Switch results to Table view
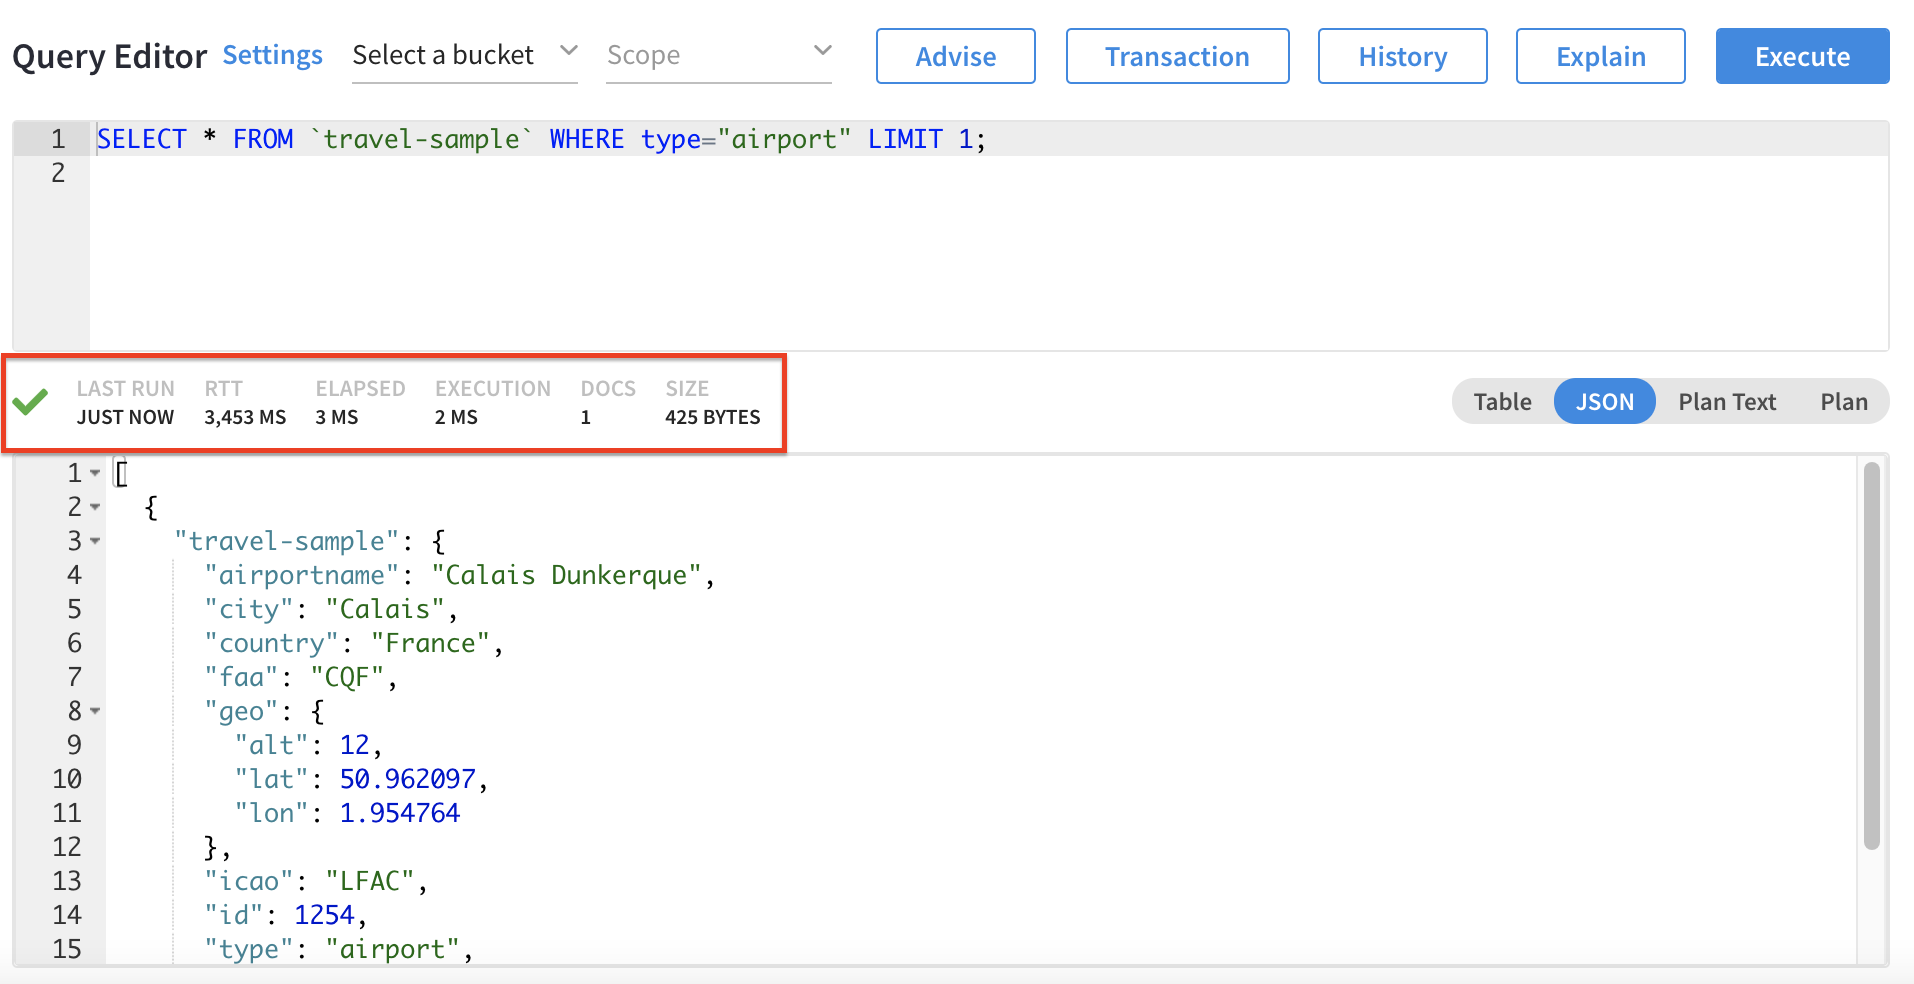This screenshot has width=1914, height=984. pos(1501,400)
